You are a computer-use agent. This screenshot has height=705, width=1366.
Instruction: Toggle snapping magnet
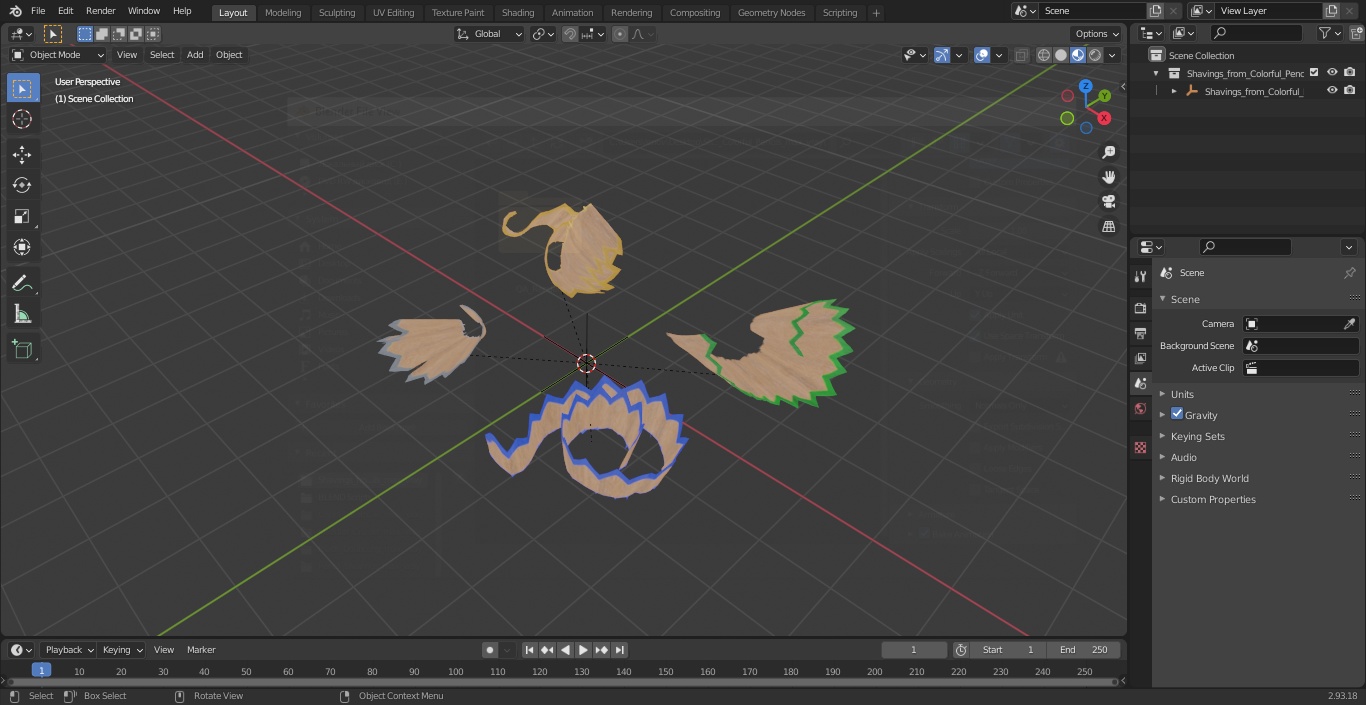point(570,34)
